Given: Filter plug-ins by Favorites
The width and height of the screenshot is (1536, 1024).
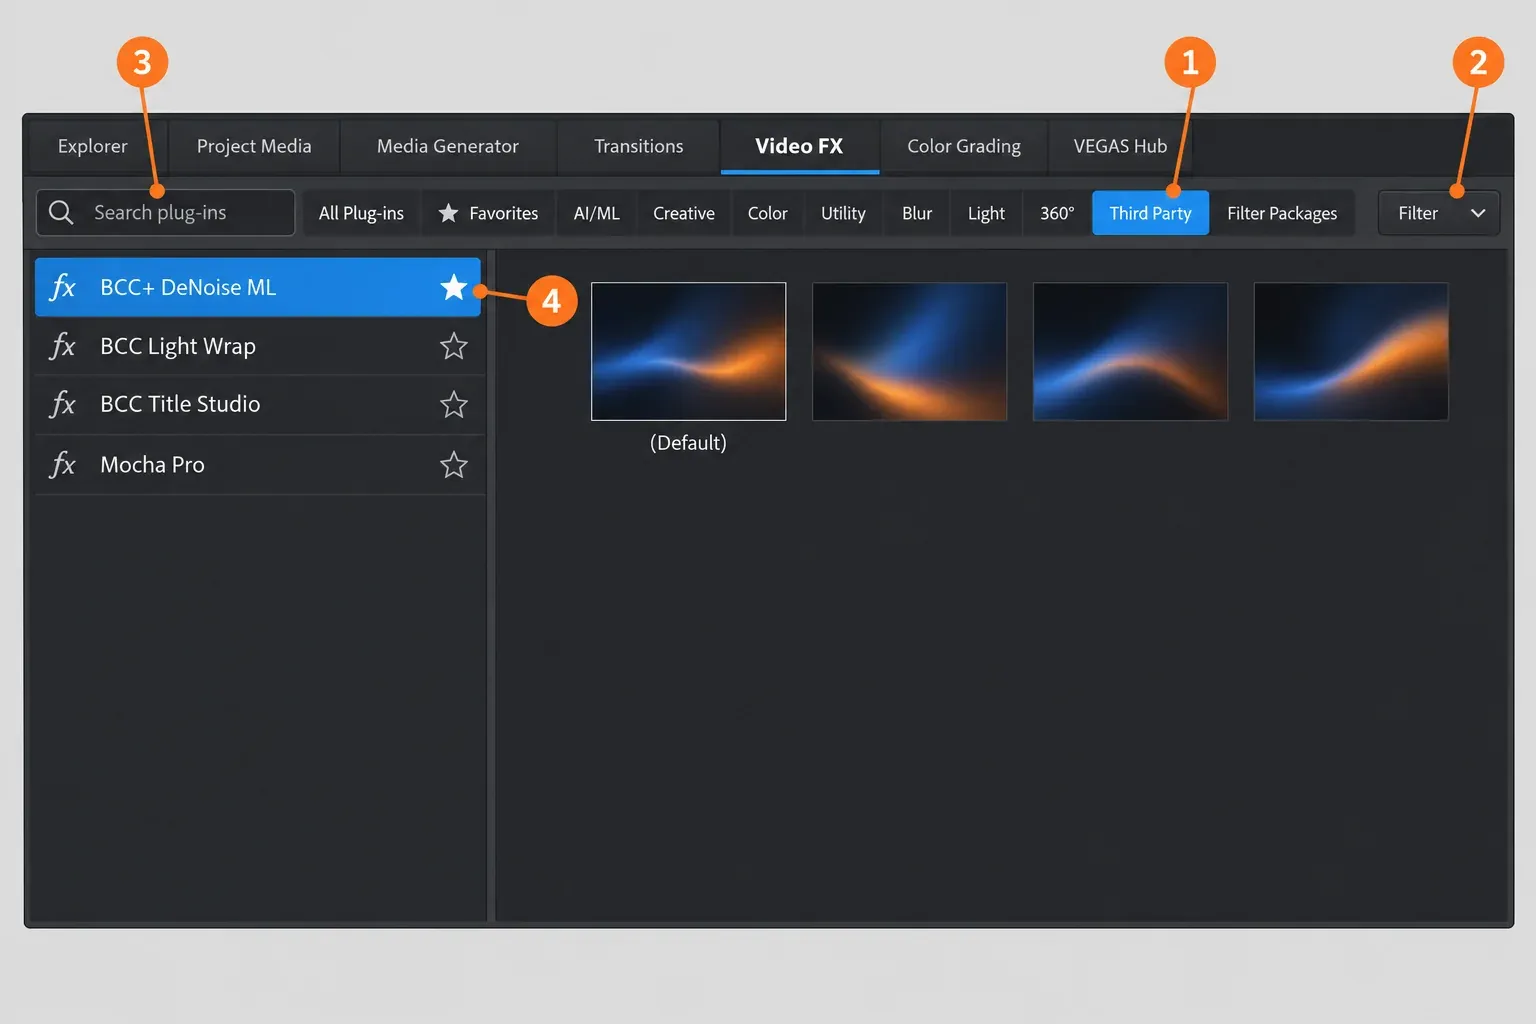Looking at the screenshot, I should click(489, 213).
